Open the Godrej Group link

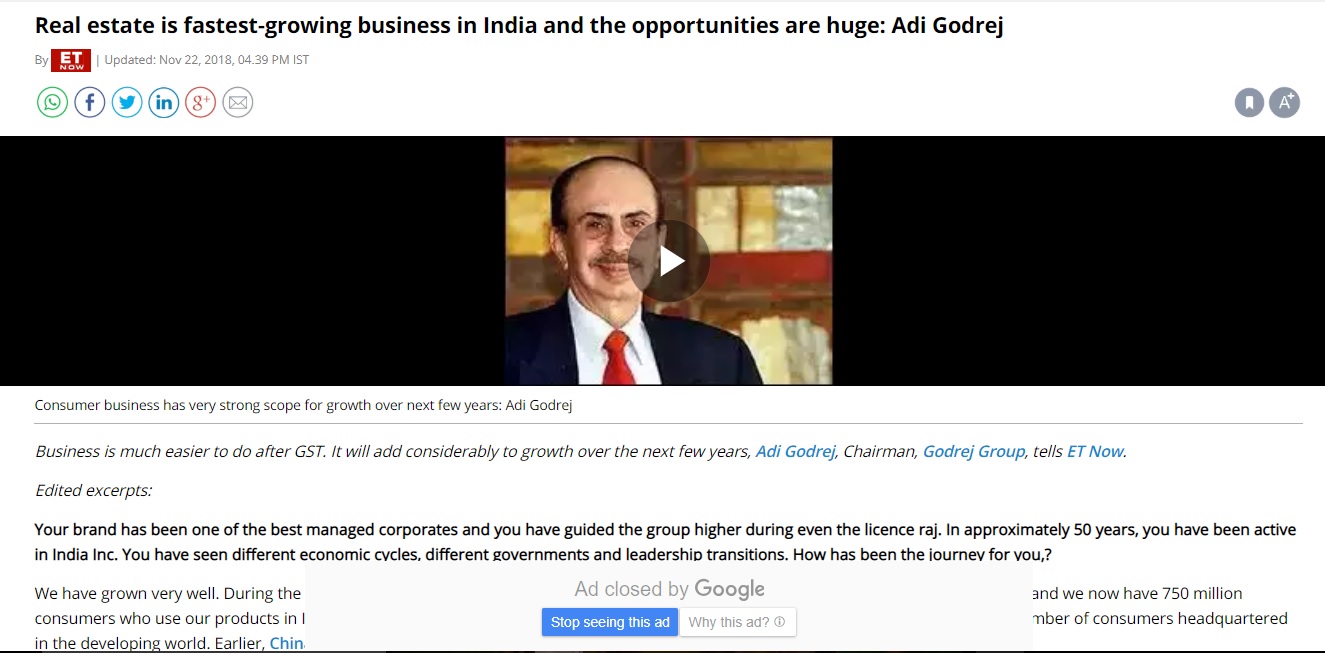click(x=974, y=451)
